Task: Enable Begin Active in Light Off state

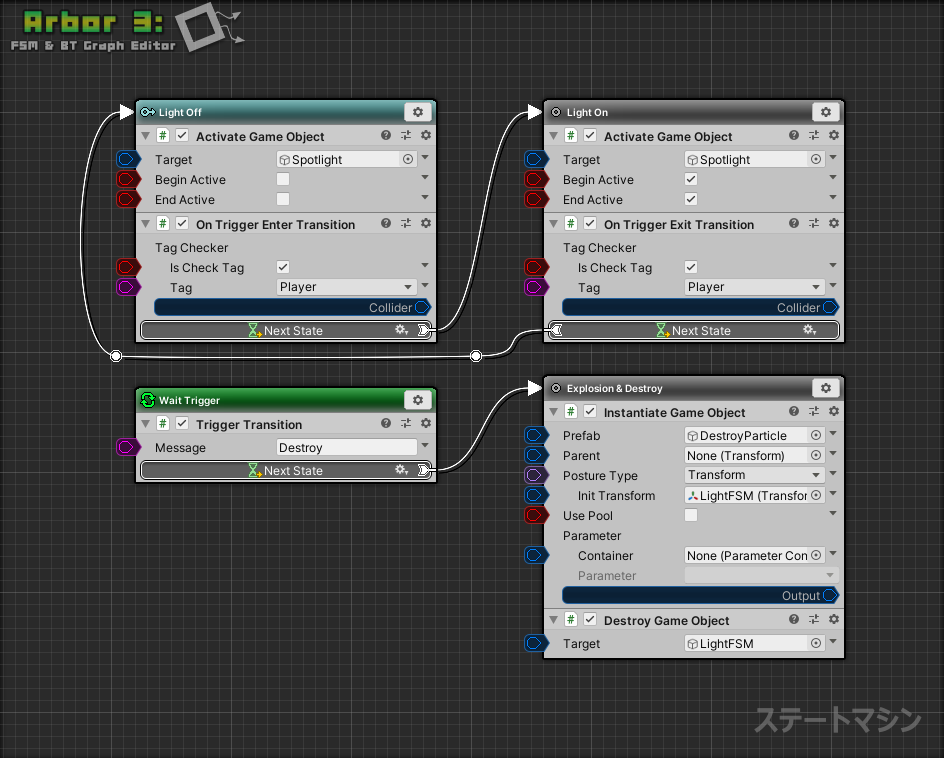Action: click(283, 180)
